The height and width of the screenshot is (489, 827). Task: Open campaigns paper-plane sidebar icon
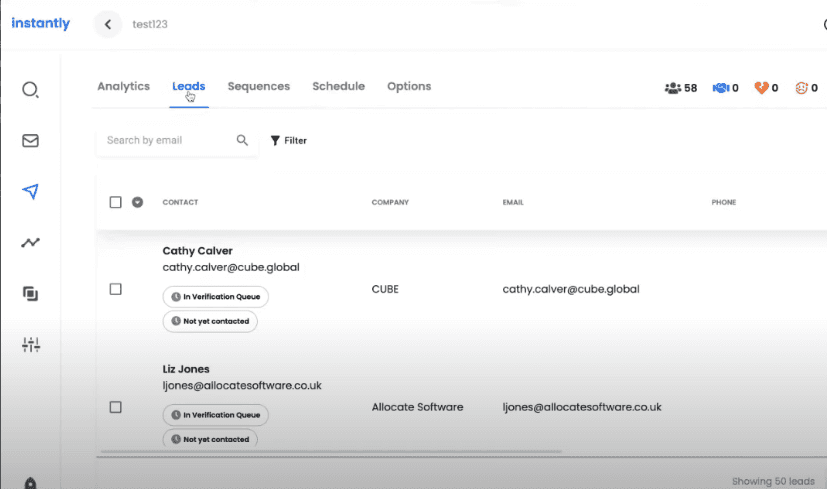coord(30,191)
